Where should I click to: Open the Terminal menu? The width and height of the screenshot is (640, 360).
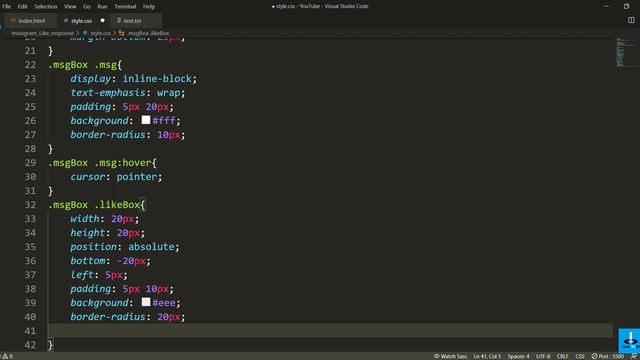[x=125, y=7]
